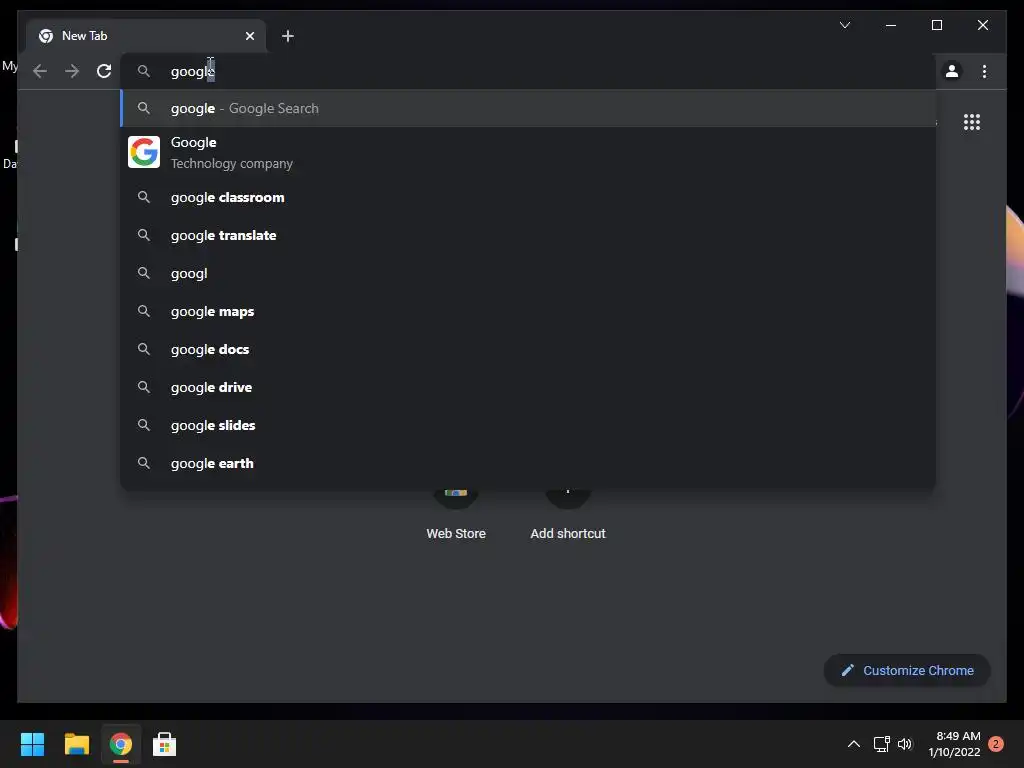This screenshot has width=1024, height=768.
Task: Click the Add shortcut tile
Action: click(568, 515)
